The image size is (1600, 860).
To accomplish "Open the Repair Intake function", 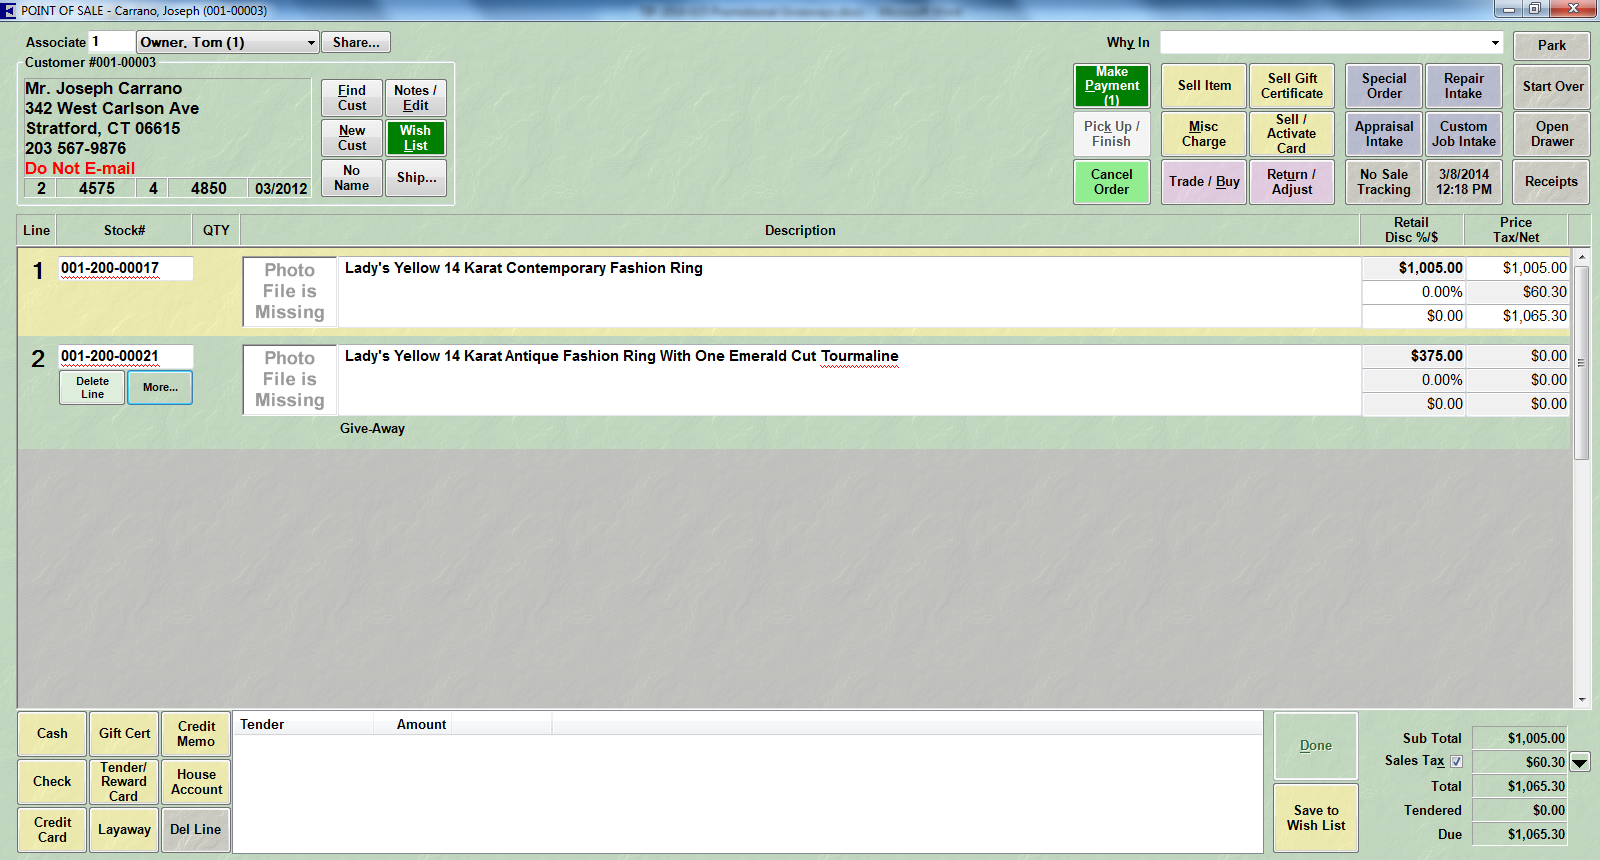I will click(x=1463, y=86).
